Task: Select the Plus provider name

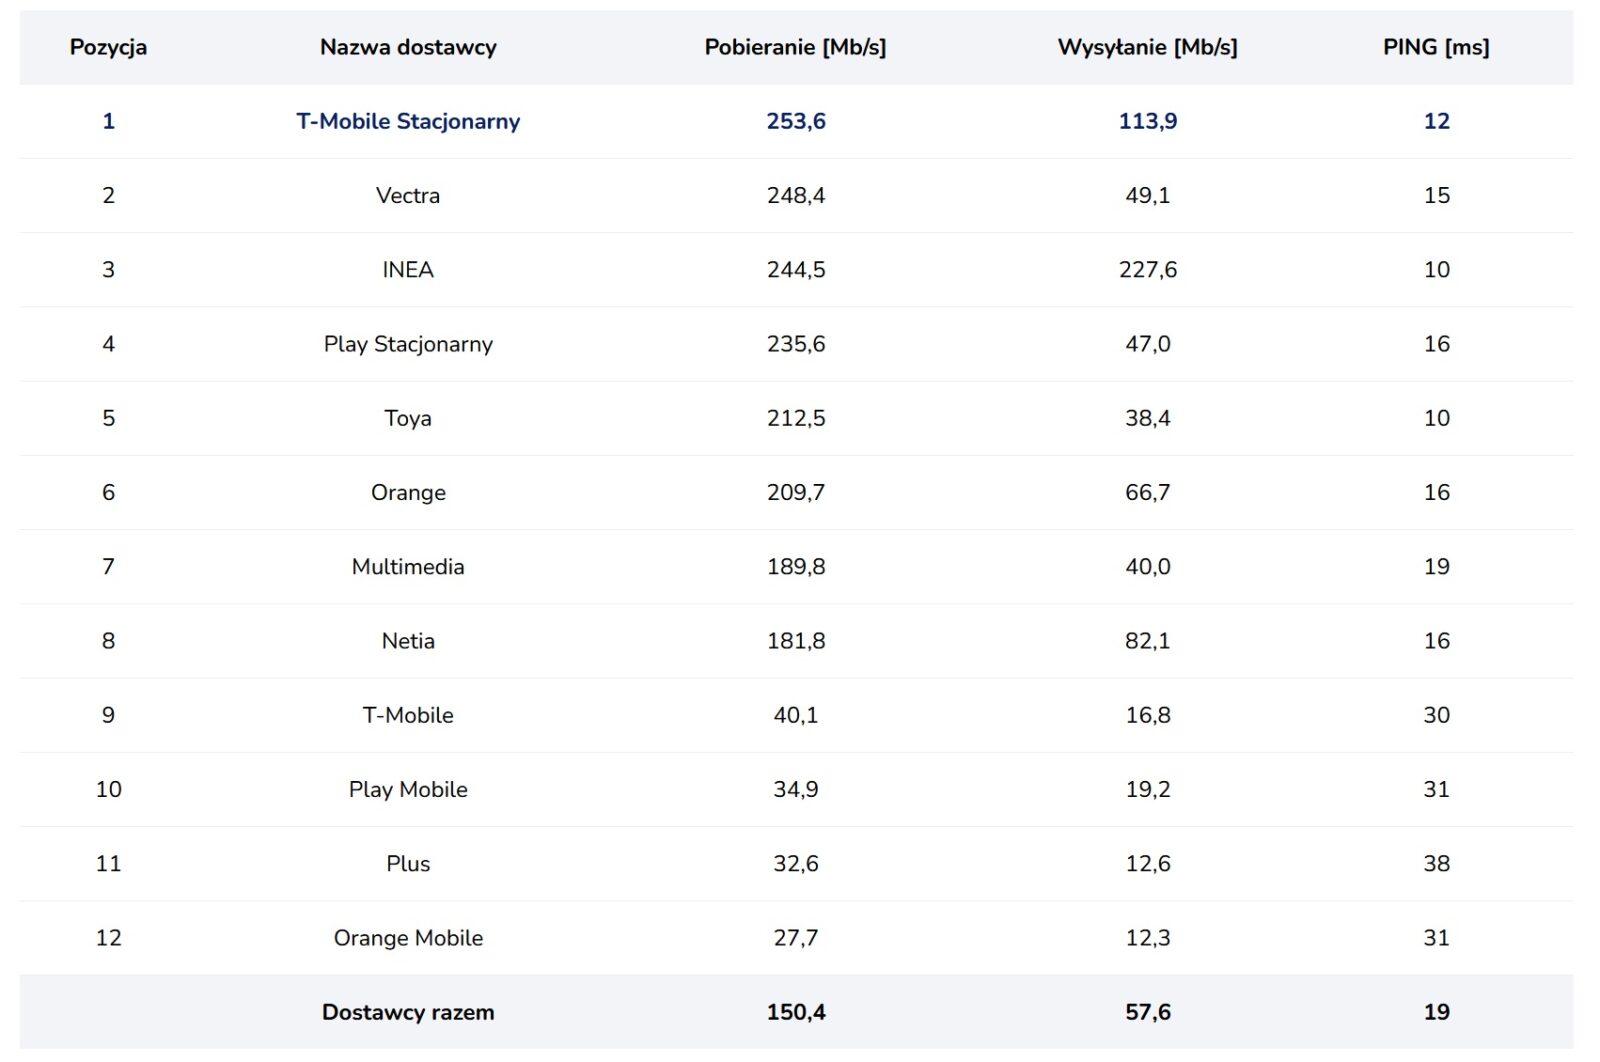Action: point(408,863)
